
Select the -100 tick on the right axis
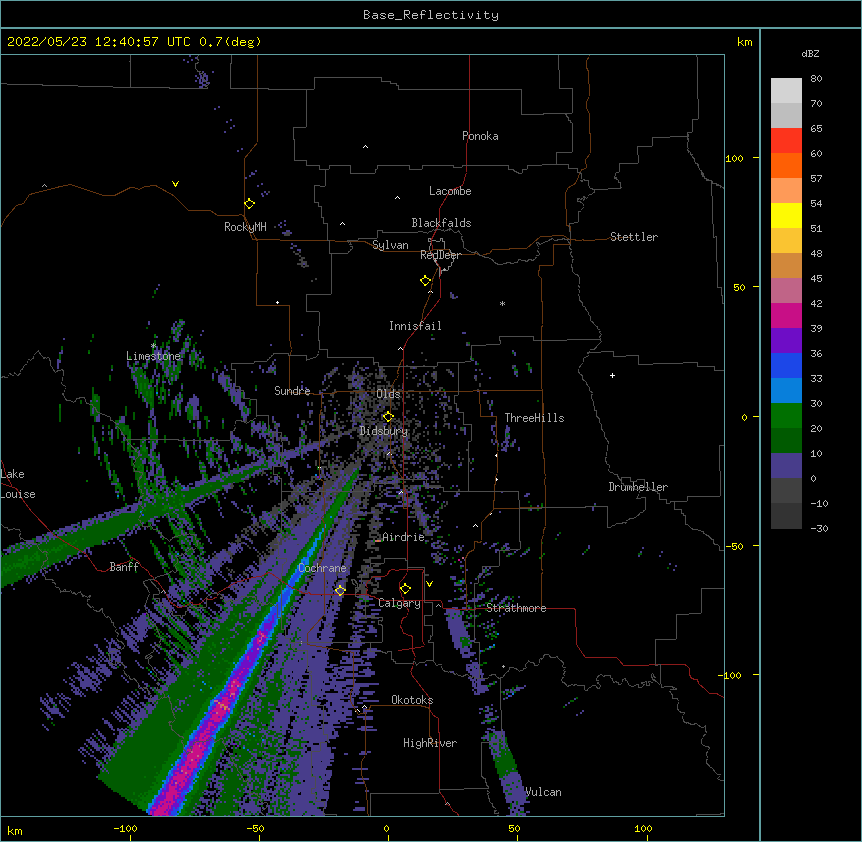731,675
